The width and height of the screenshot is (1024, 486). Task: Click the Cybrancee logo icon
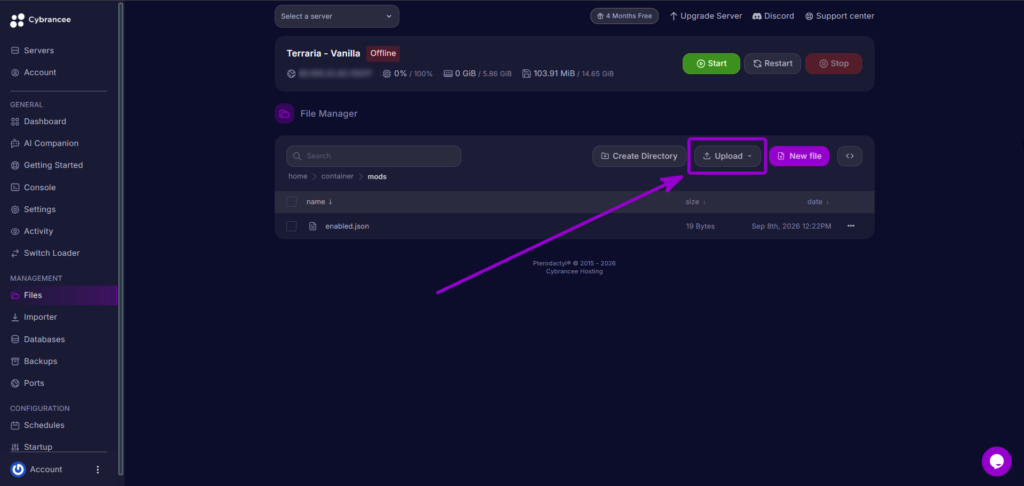(x=17, y=20)
